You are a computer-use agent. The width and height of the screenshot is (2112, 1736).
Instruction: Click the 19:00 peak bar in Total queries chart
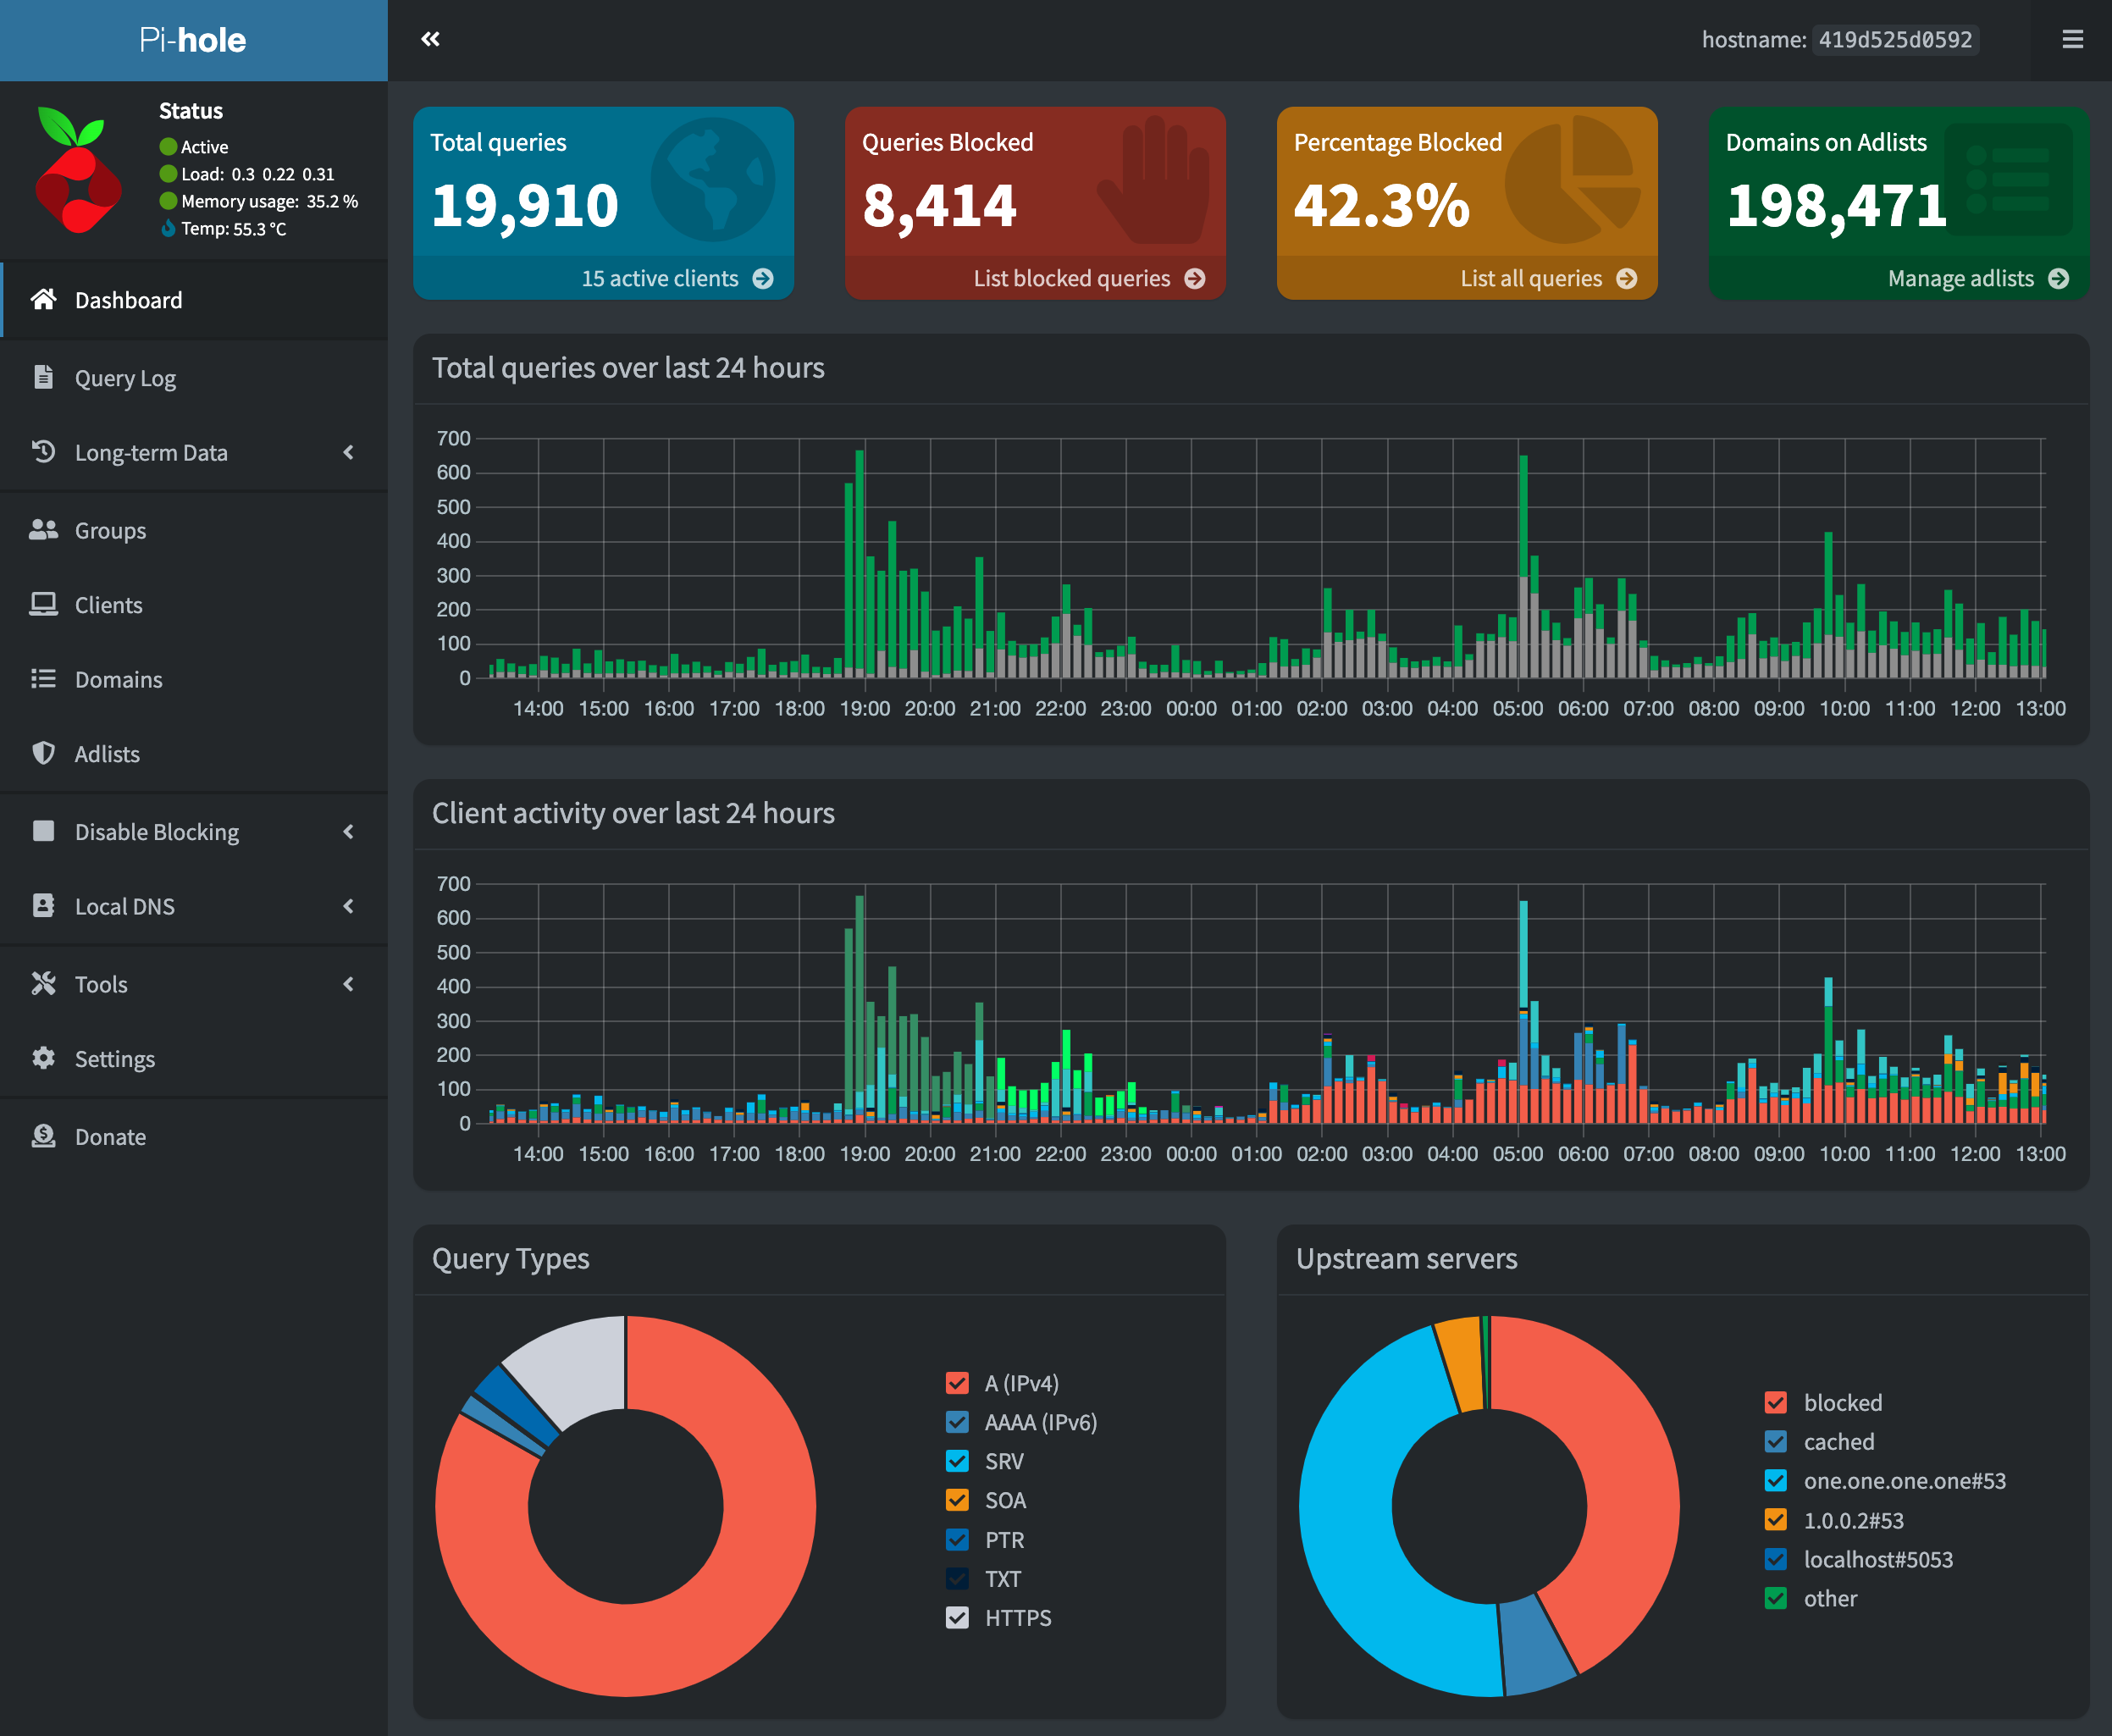[x=859, y=563]
